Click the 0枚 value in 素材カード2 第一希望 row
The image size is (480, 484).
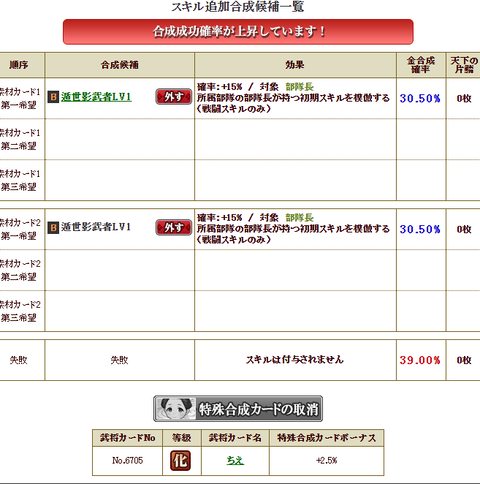[464, 229]
